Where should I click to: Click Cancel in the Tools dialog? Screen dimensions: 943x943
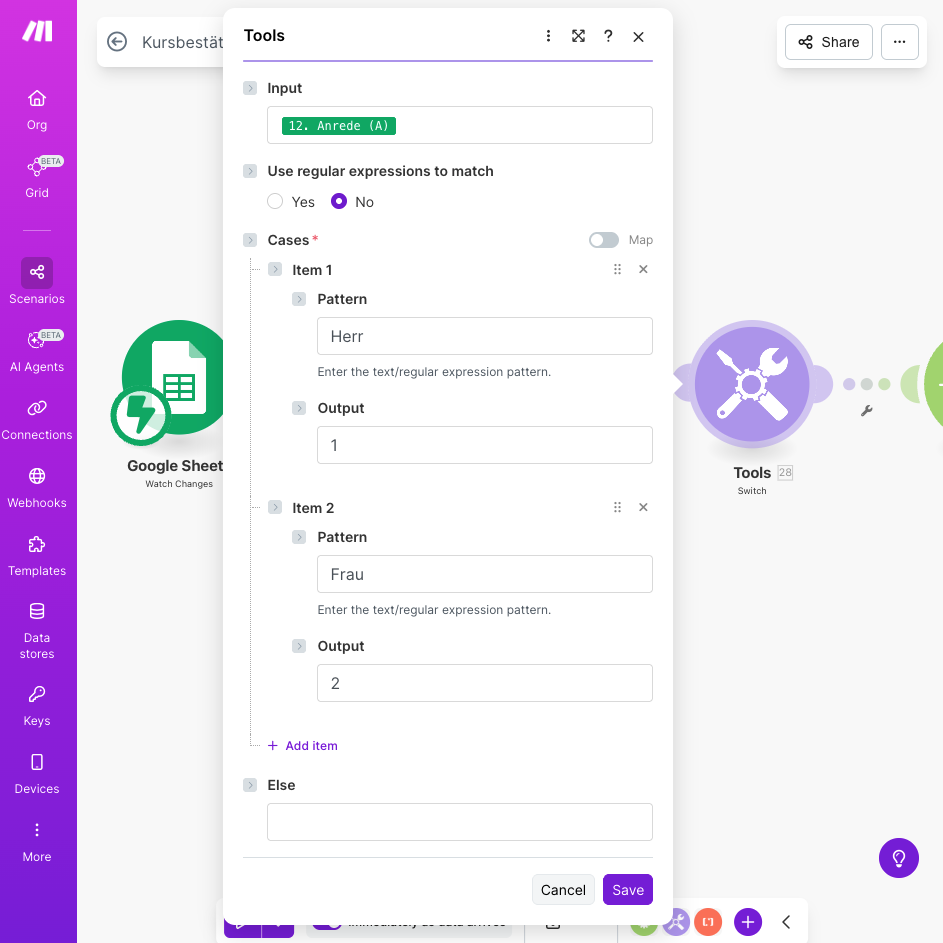[563, 889]
